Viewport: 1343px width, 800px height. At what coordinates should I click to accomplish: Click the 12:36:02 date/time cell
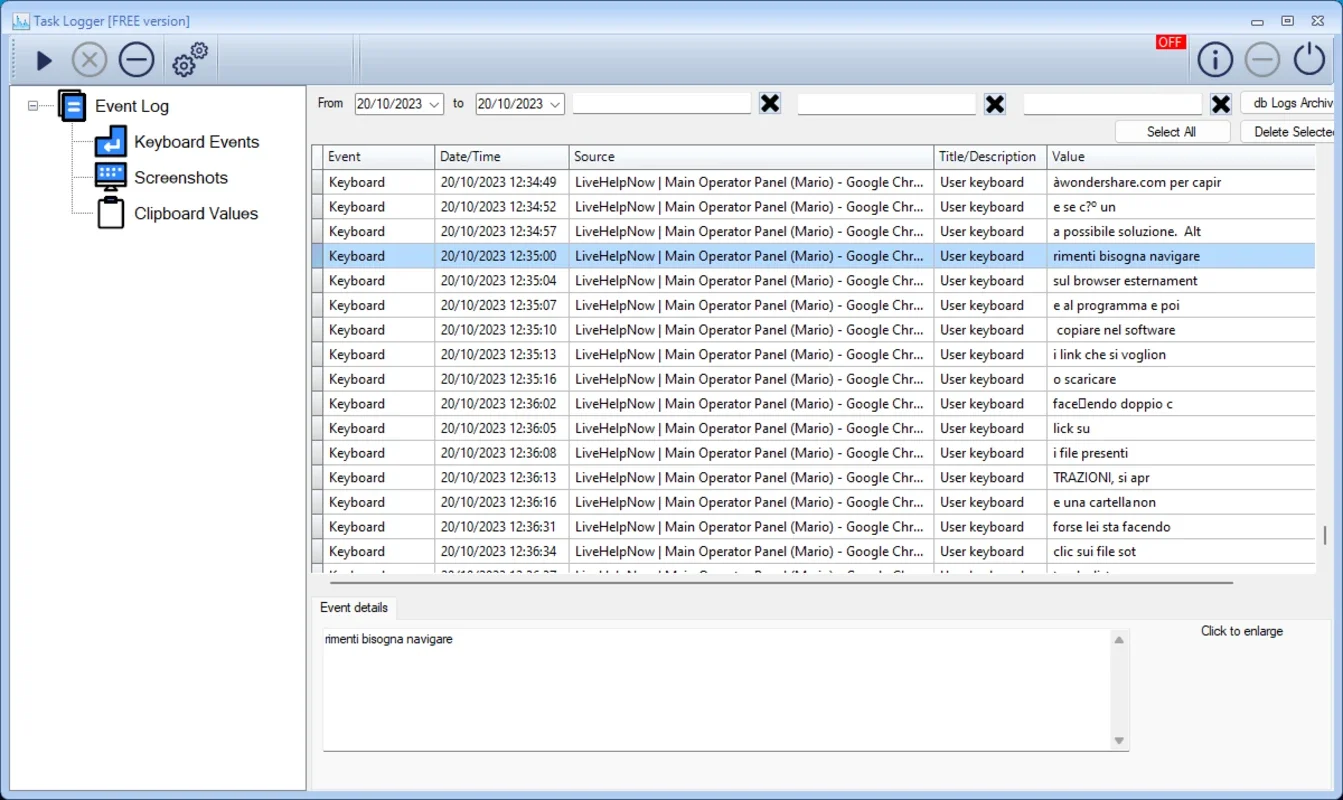502,404
